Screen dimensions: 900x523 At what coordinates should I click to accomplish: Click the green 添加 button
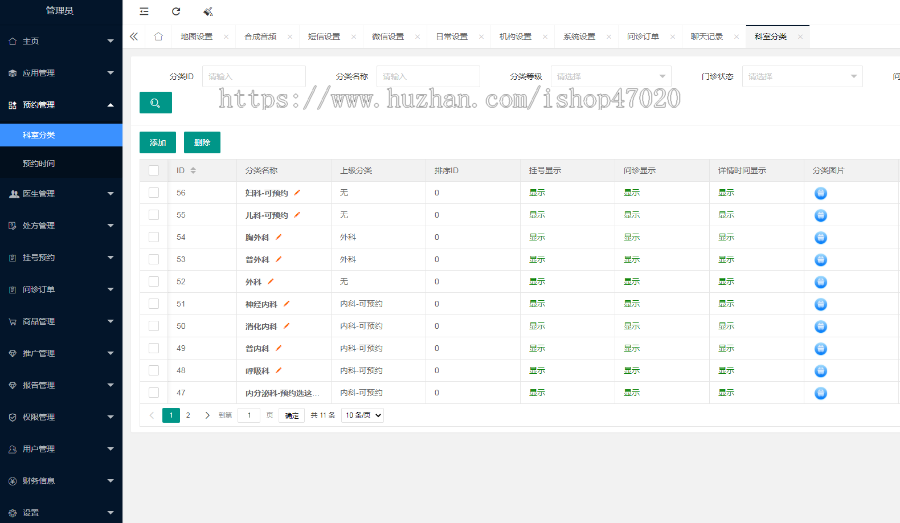pyautogui.click(x=158, y=142)
